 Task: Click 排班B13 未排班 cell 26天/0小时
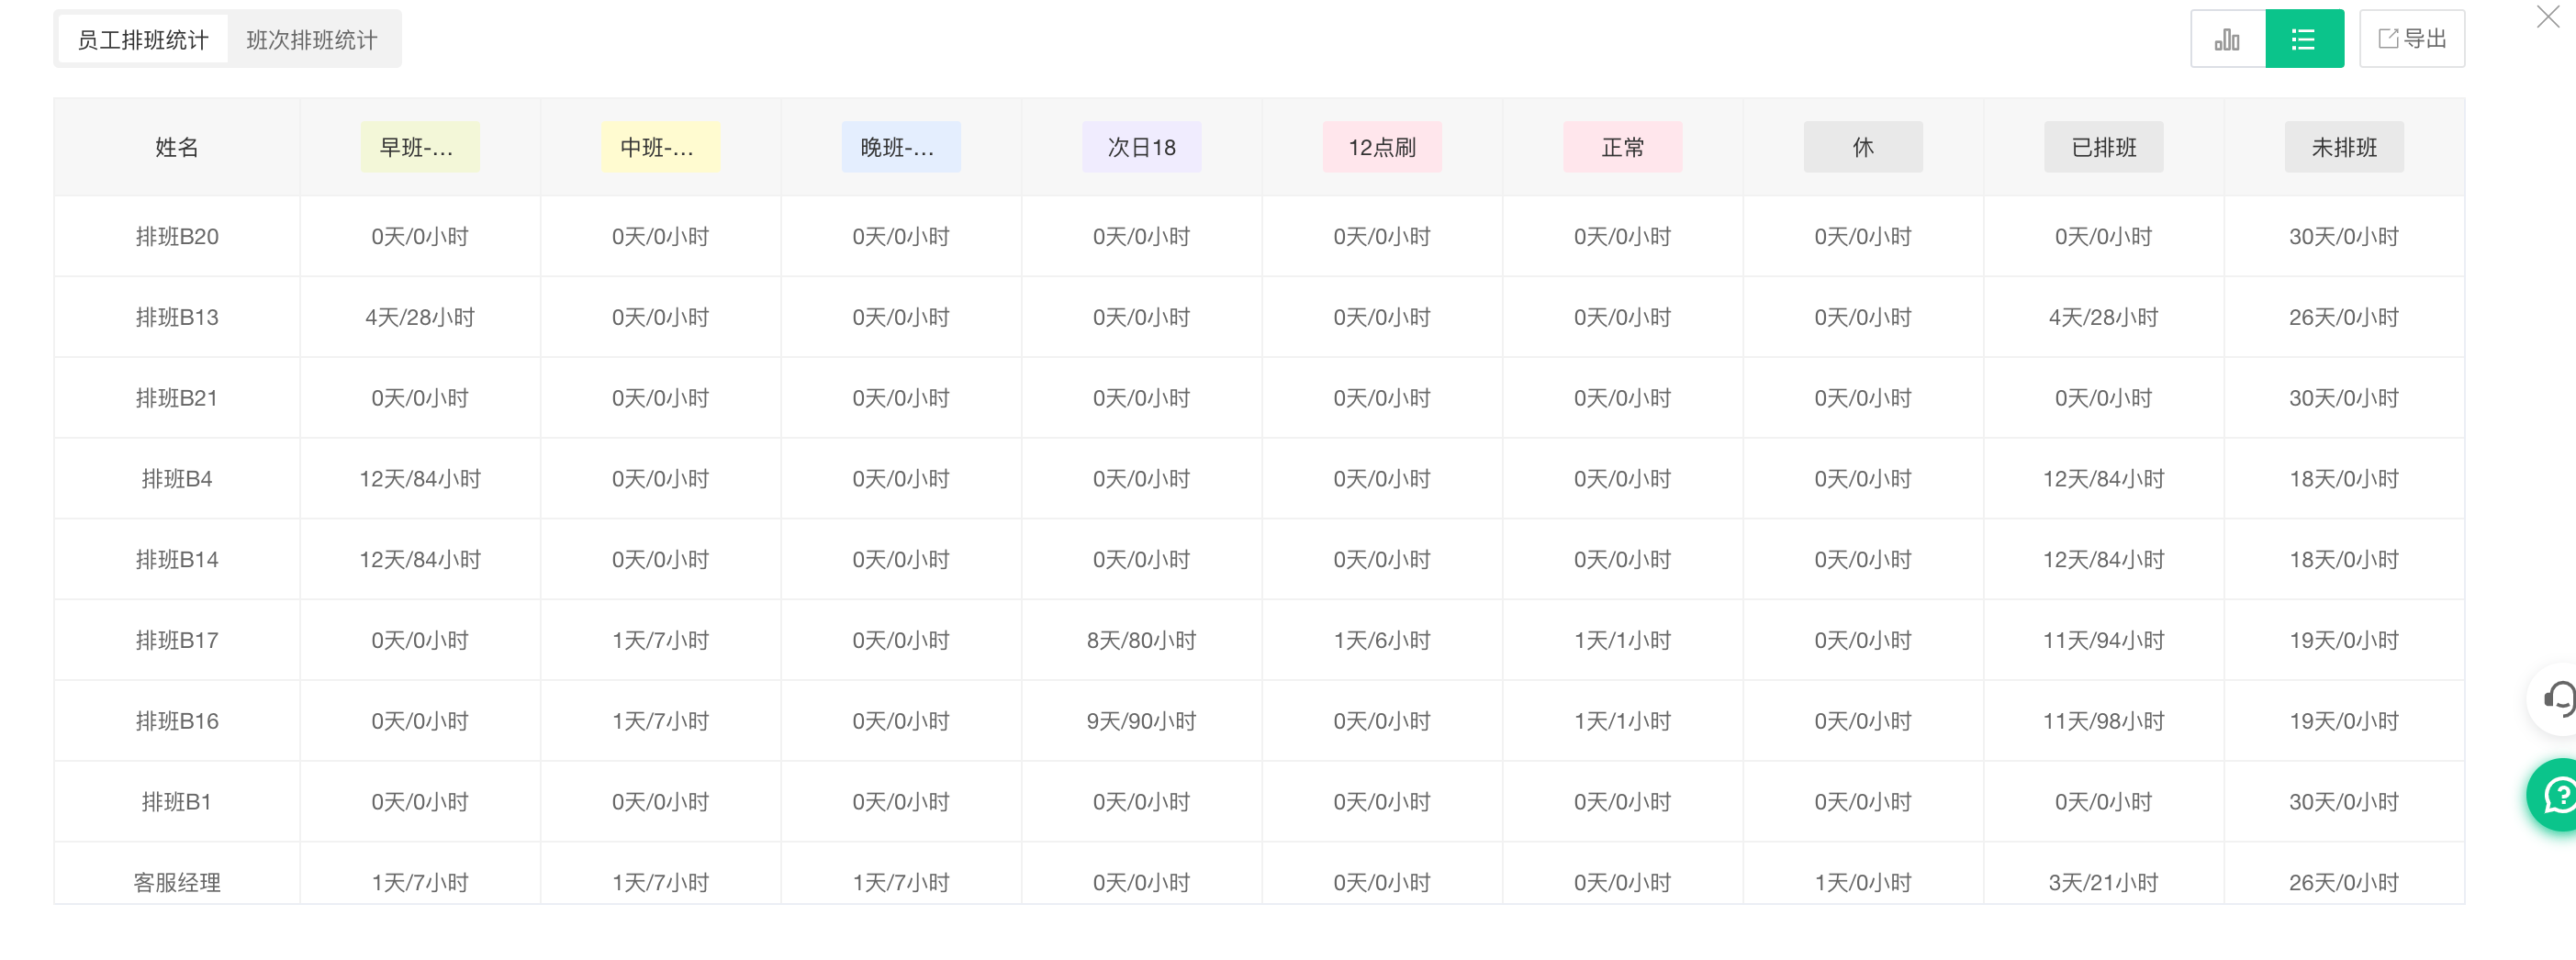point(2344,317)
